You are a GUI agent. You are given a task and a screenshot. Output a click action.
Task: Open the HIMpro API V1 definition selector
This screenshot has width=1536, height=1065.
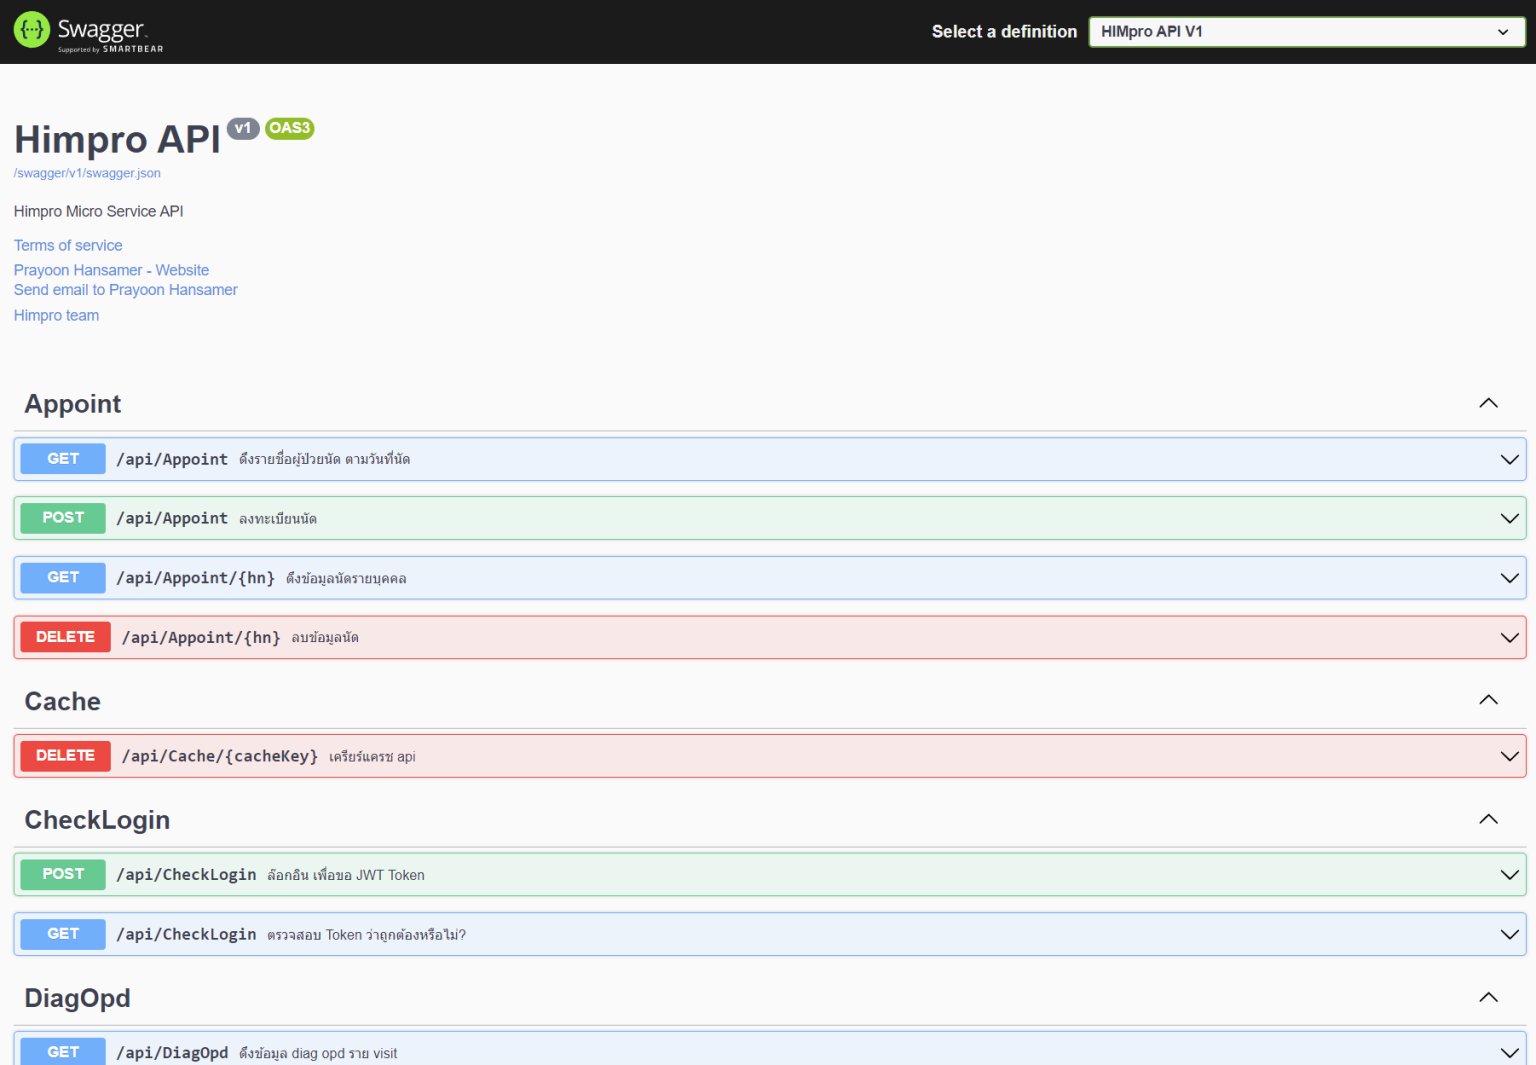coord(1306,31)
